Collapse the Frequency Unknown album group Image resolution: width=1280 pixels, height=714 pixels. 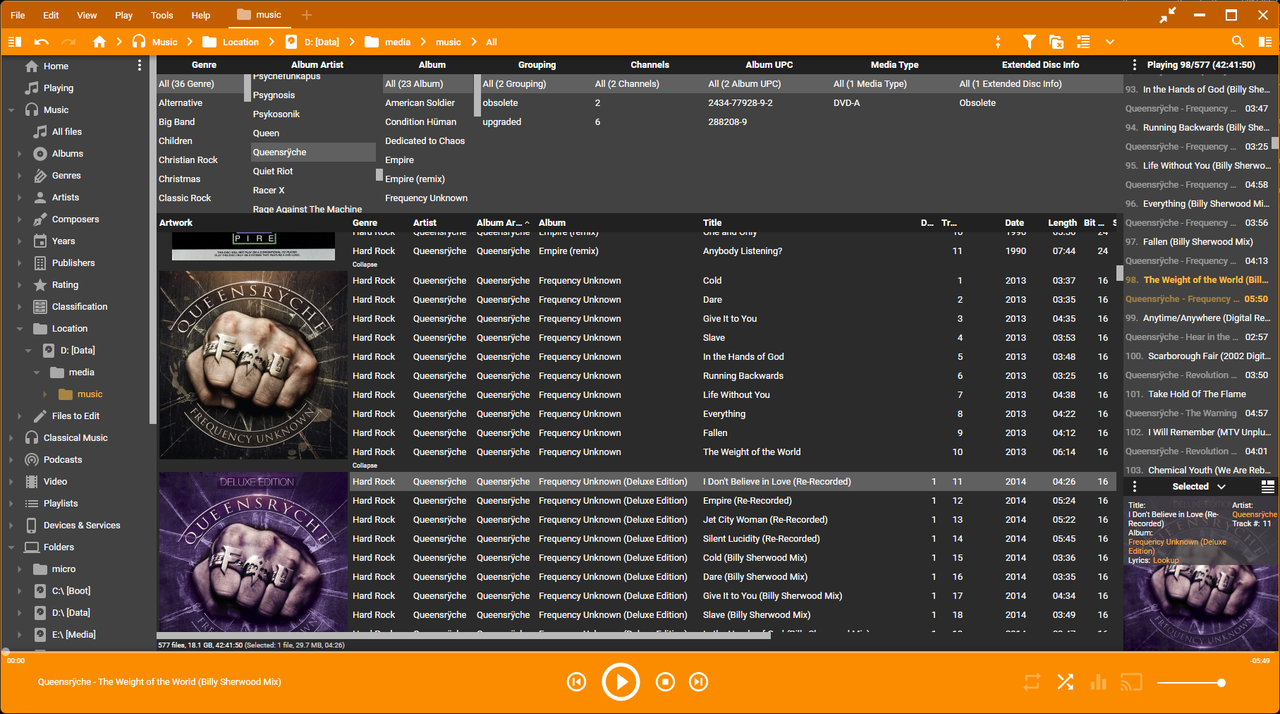pos(365,465)
